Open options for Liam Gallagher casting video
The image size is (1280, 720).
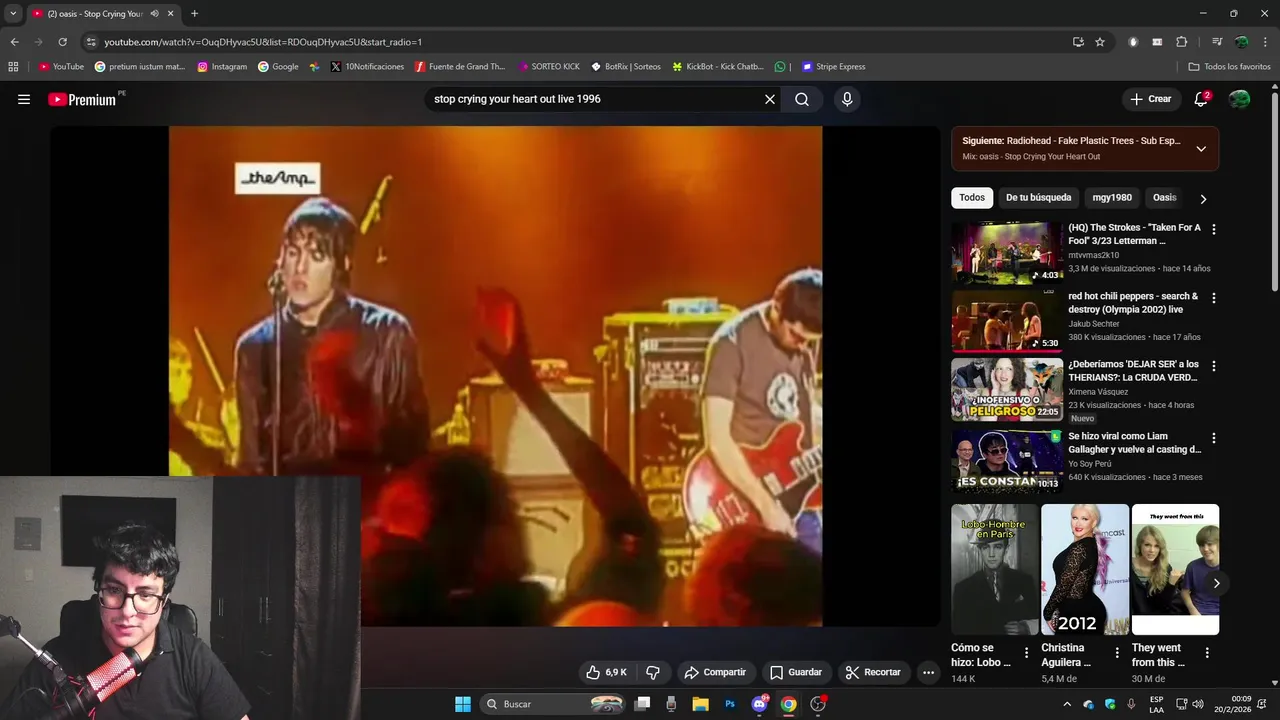[1213, 438]
